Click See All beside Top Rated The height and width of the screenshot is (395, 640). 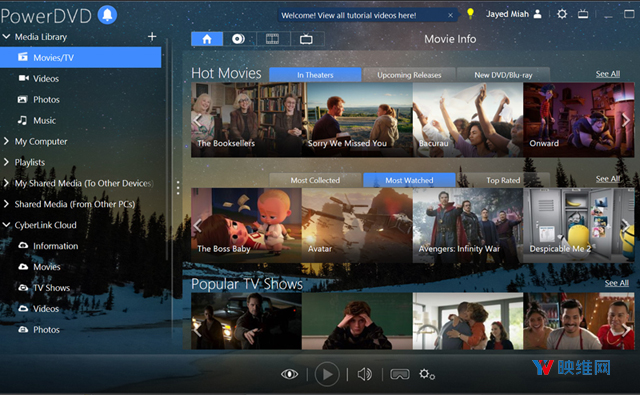pyautogui.click(x=607, y=179)
